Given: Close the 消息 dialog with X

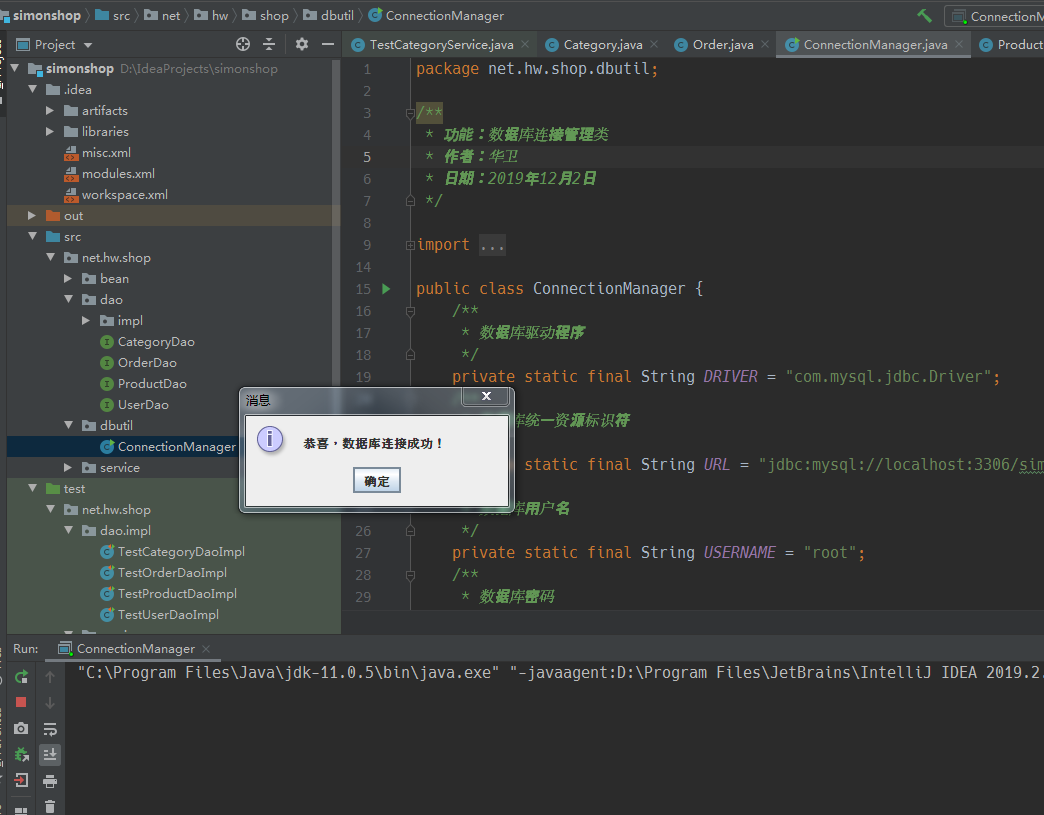Looking at the screenshot, I should coord(487,396).
